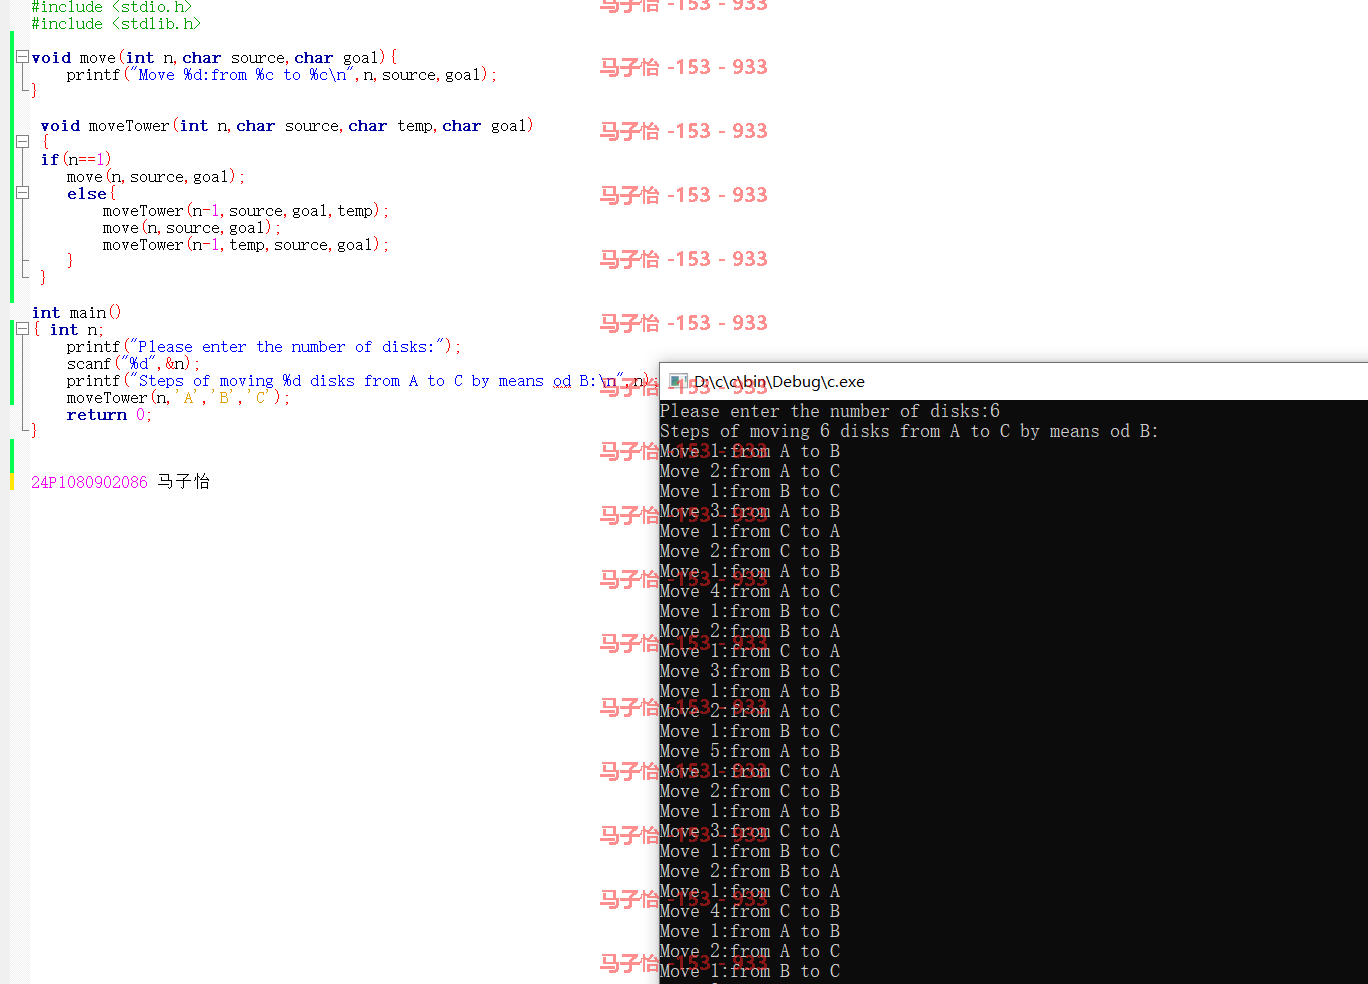Image resolution: width=1368 pixels, height=984 pixels.
Task: Click the moveTower(n-1,source,goal,temp) call
Action: click(x=245, y=211)
